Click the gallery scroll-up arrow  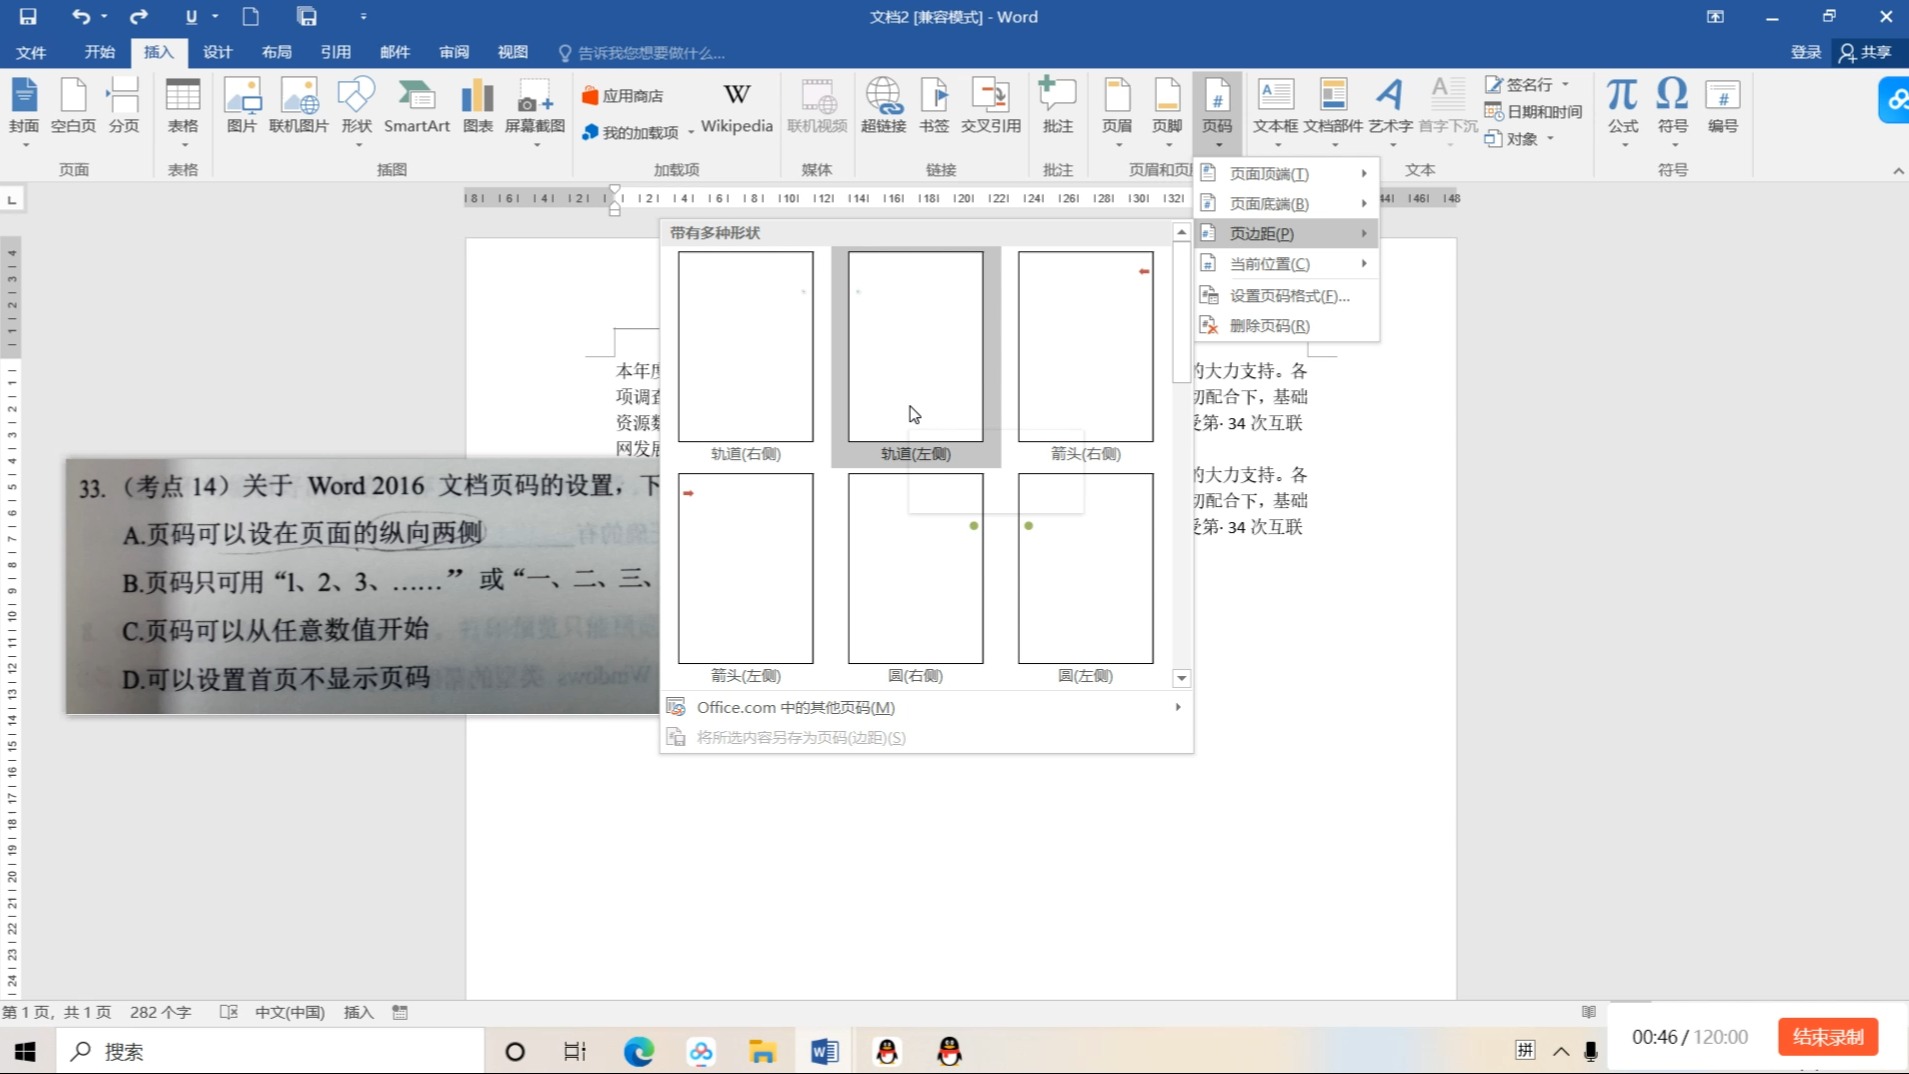point(1181,232)
